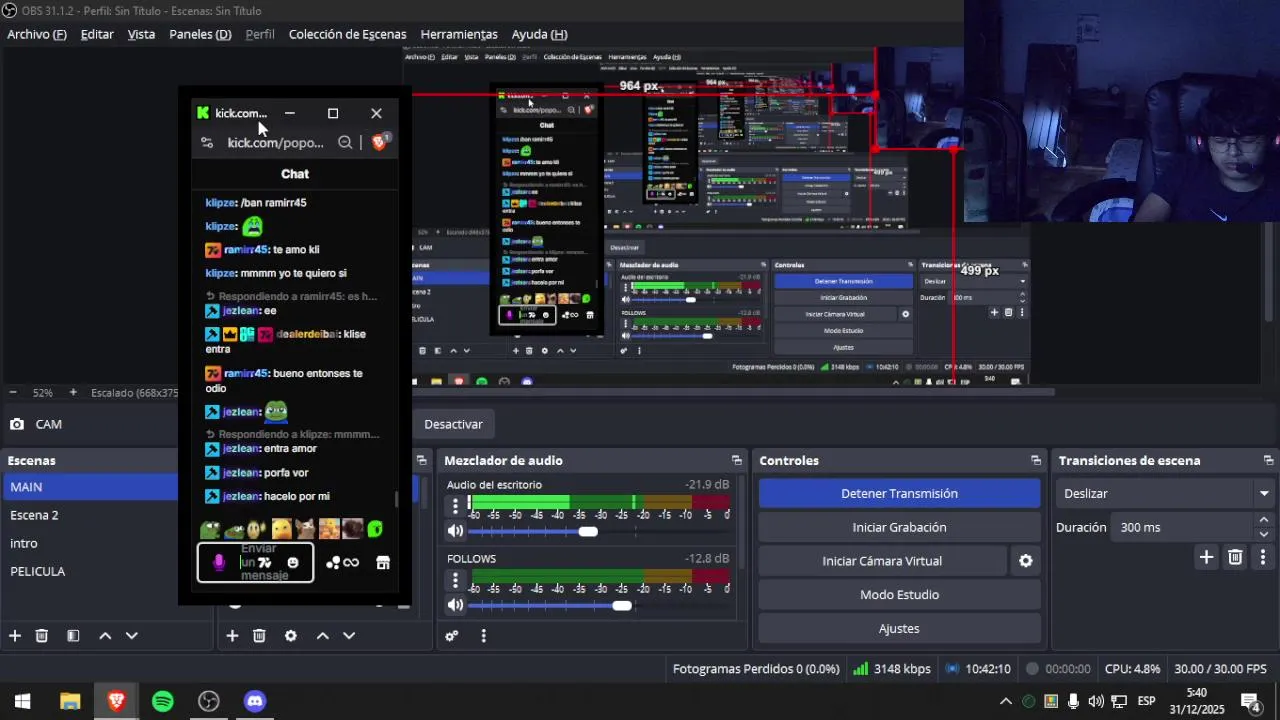Click Brave shield icon in Kick window
Viewport: 1280px width, 720px height.
point(379,143)
